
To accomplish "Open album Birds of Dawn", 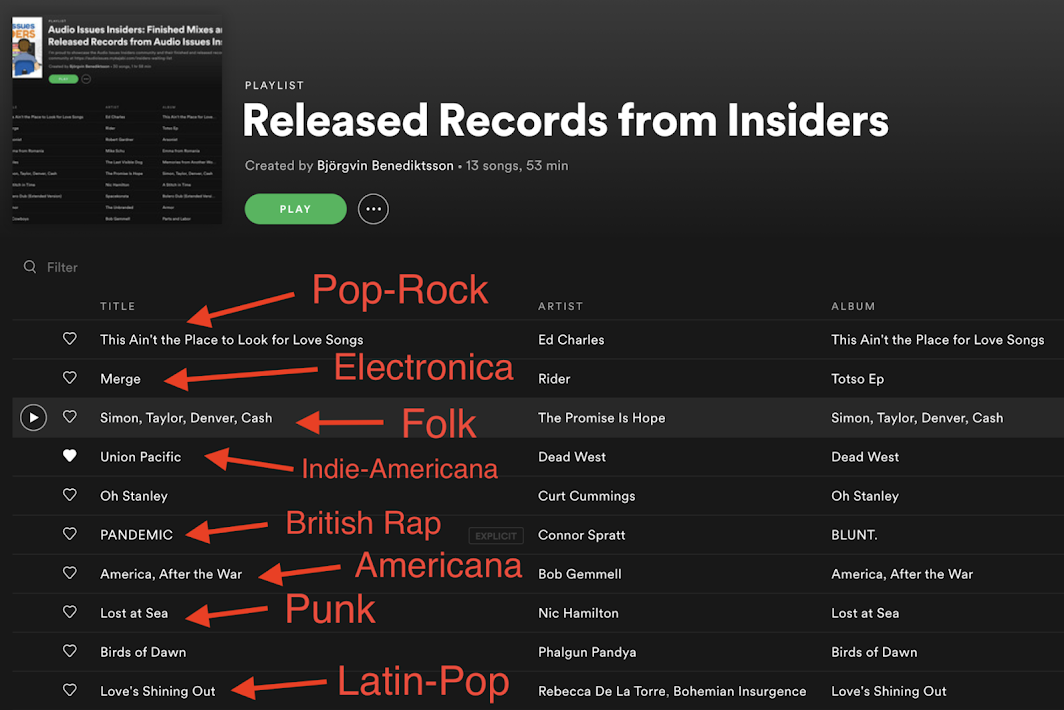I will tap(875, 652).
